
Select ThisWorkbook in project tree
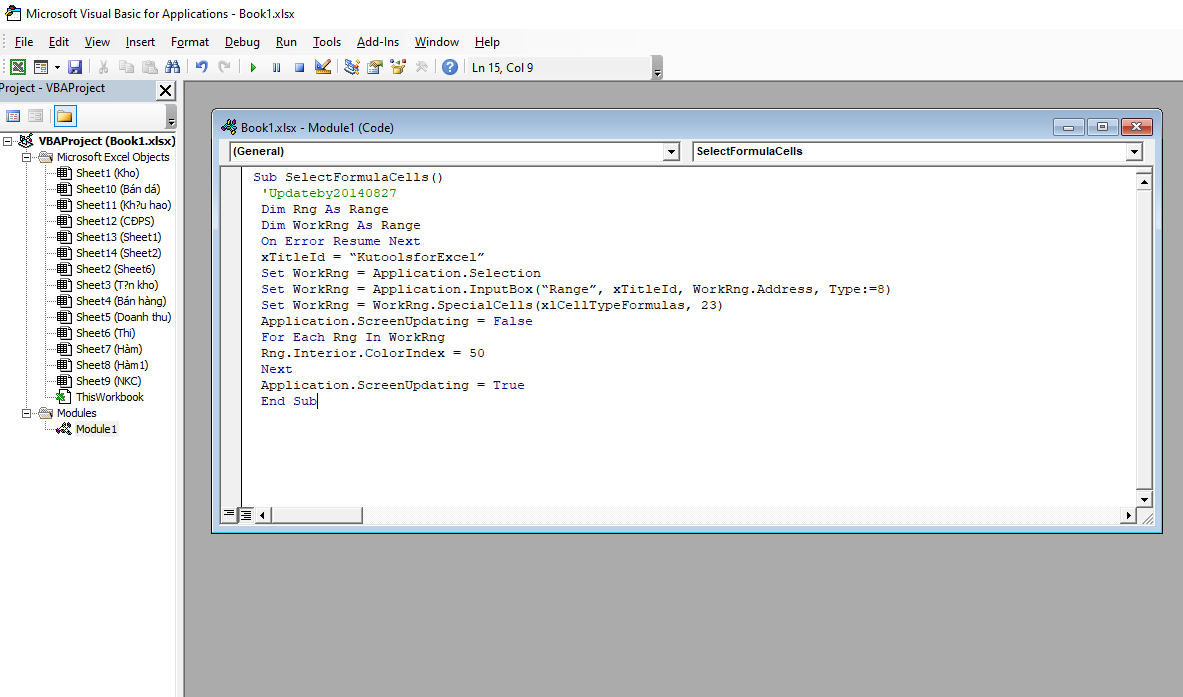109,397
